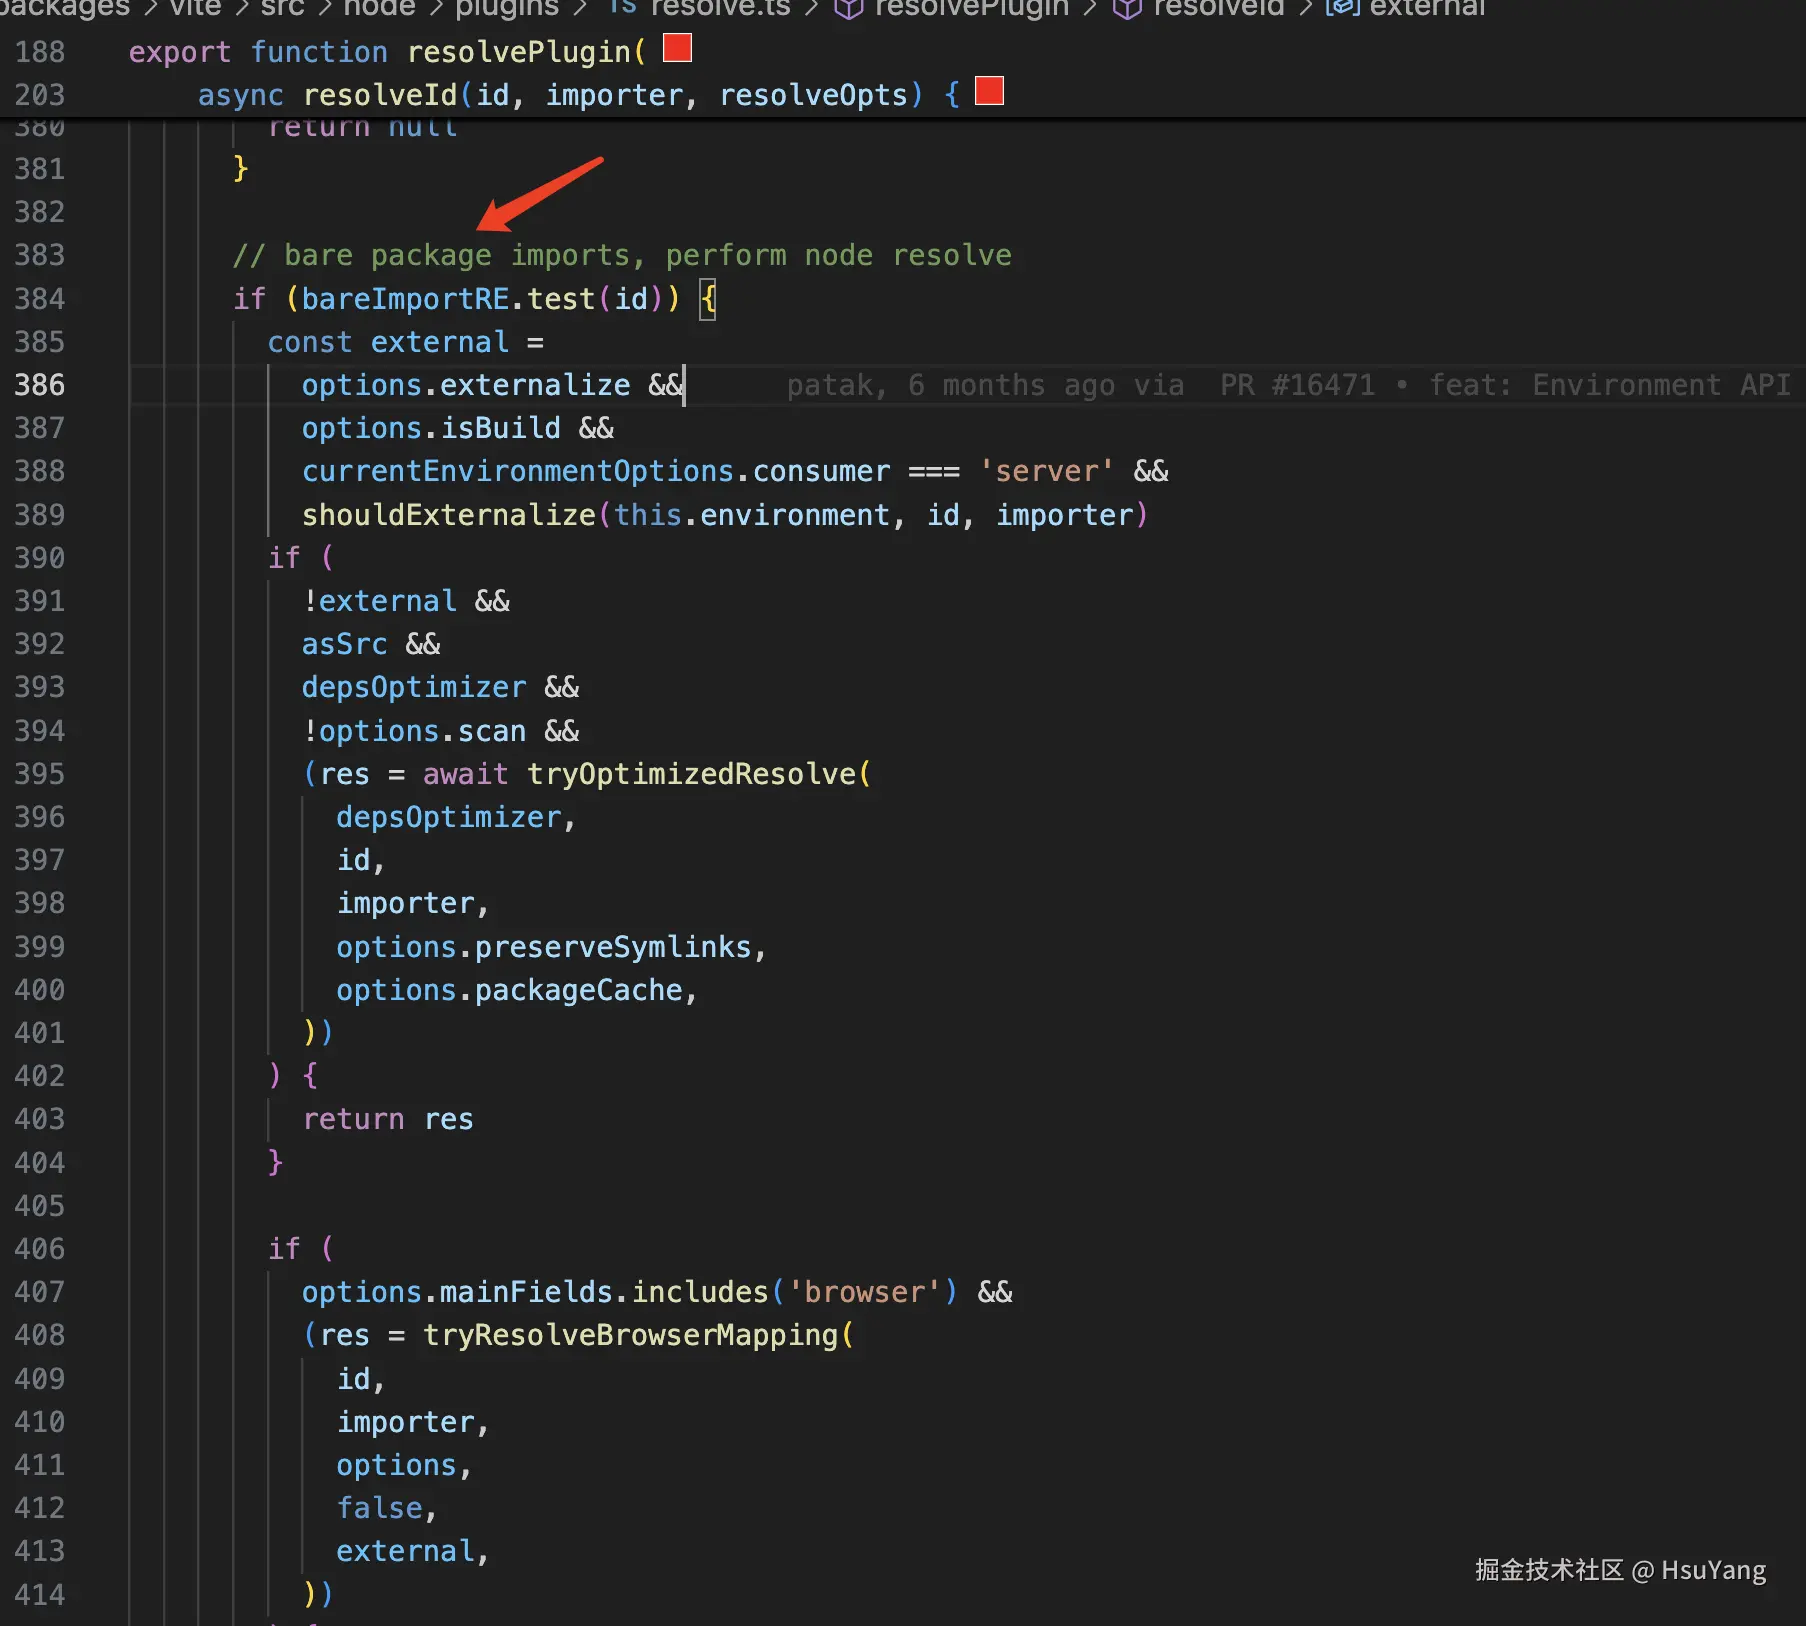Click '!external' on line 391
Screen dimensions: 1806x1626
379,601
